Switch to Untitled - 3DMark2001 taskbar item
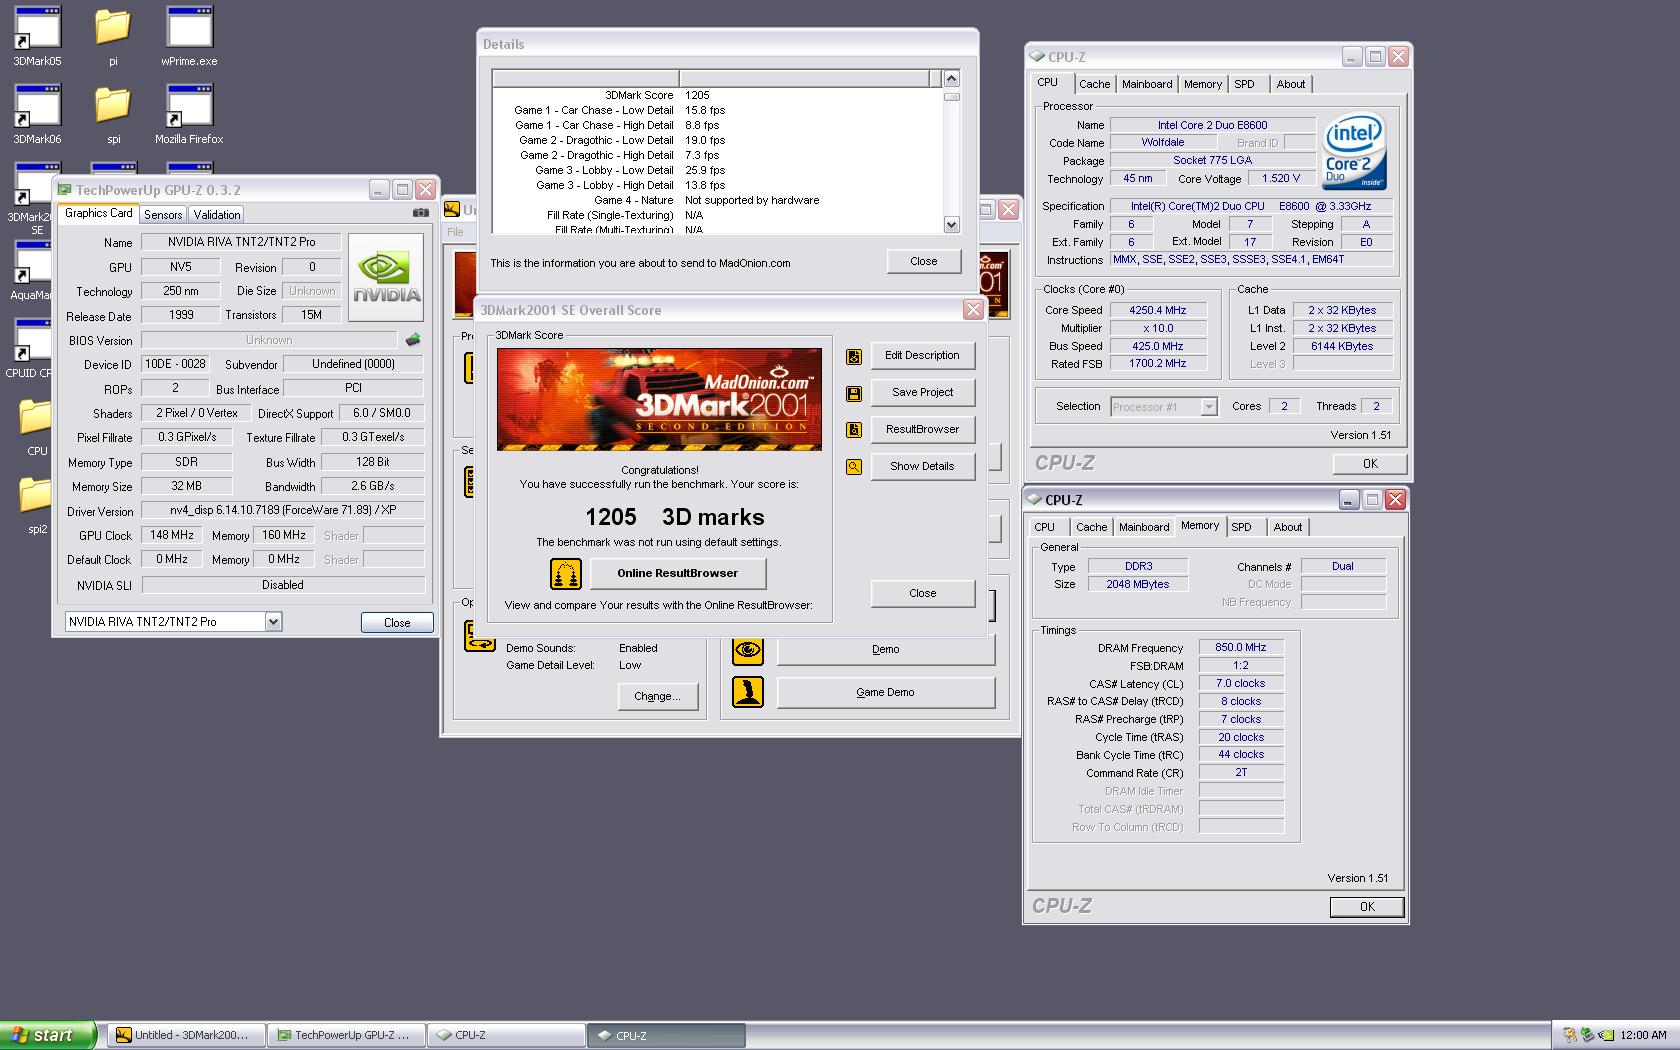The image size is (1680, 1050). coord(186,1035)
